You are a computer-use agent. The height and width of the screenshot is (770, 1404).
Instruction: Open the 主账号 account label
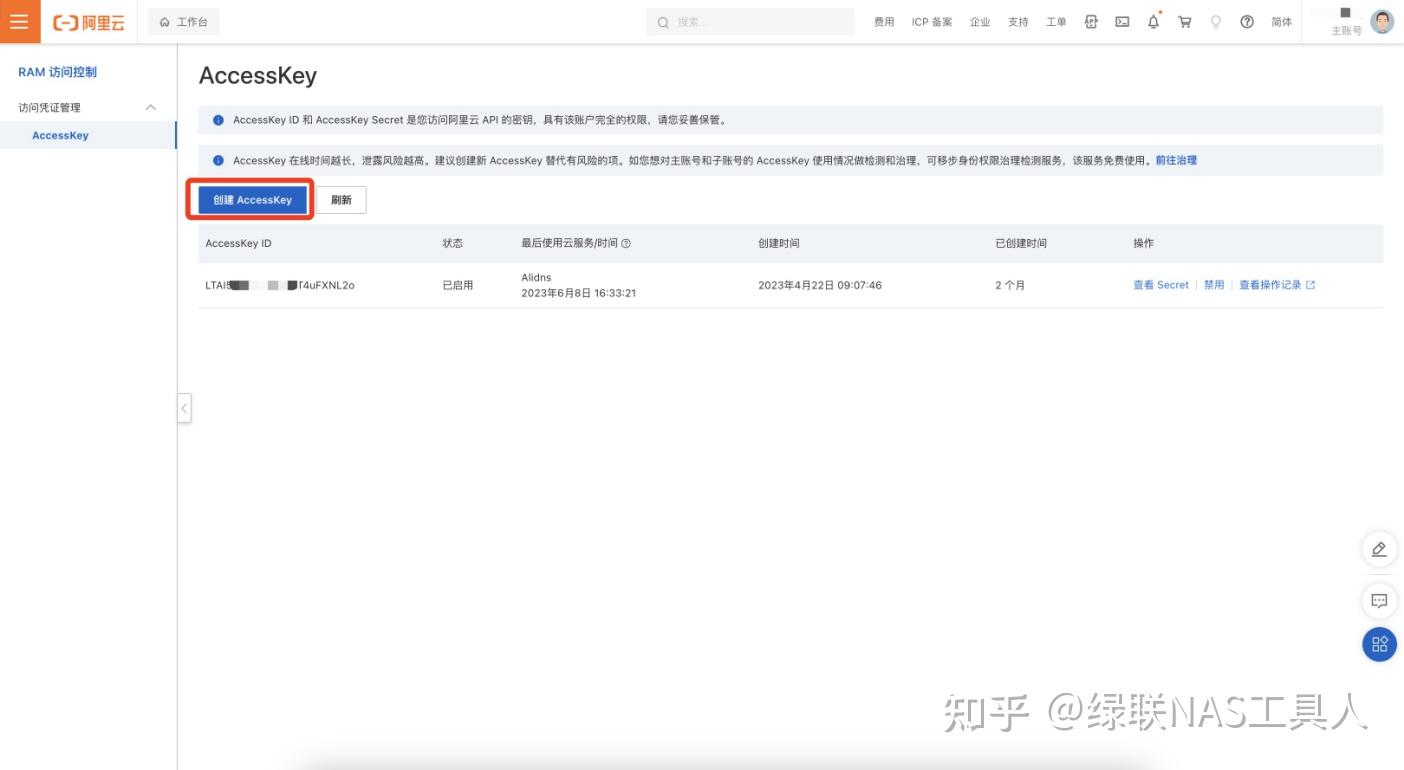tap(1346, 31)
